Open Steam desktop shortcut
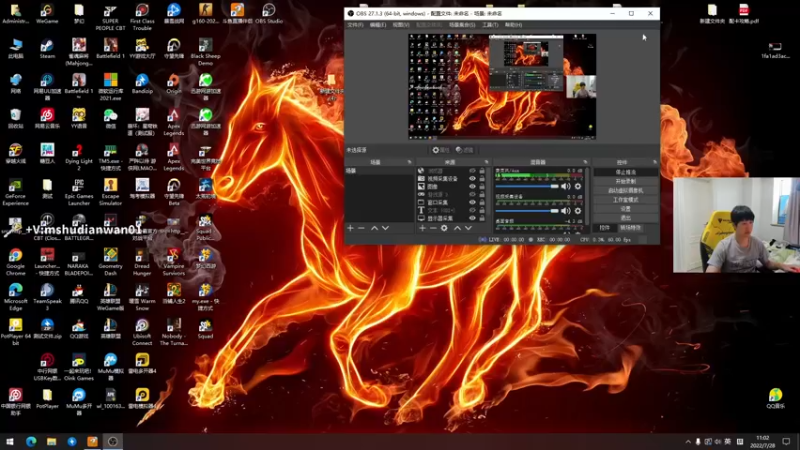This screenshot has height=450, width=800. 47,48
